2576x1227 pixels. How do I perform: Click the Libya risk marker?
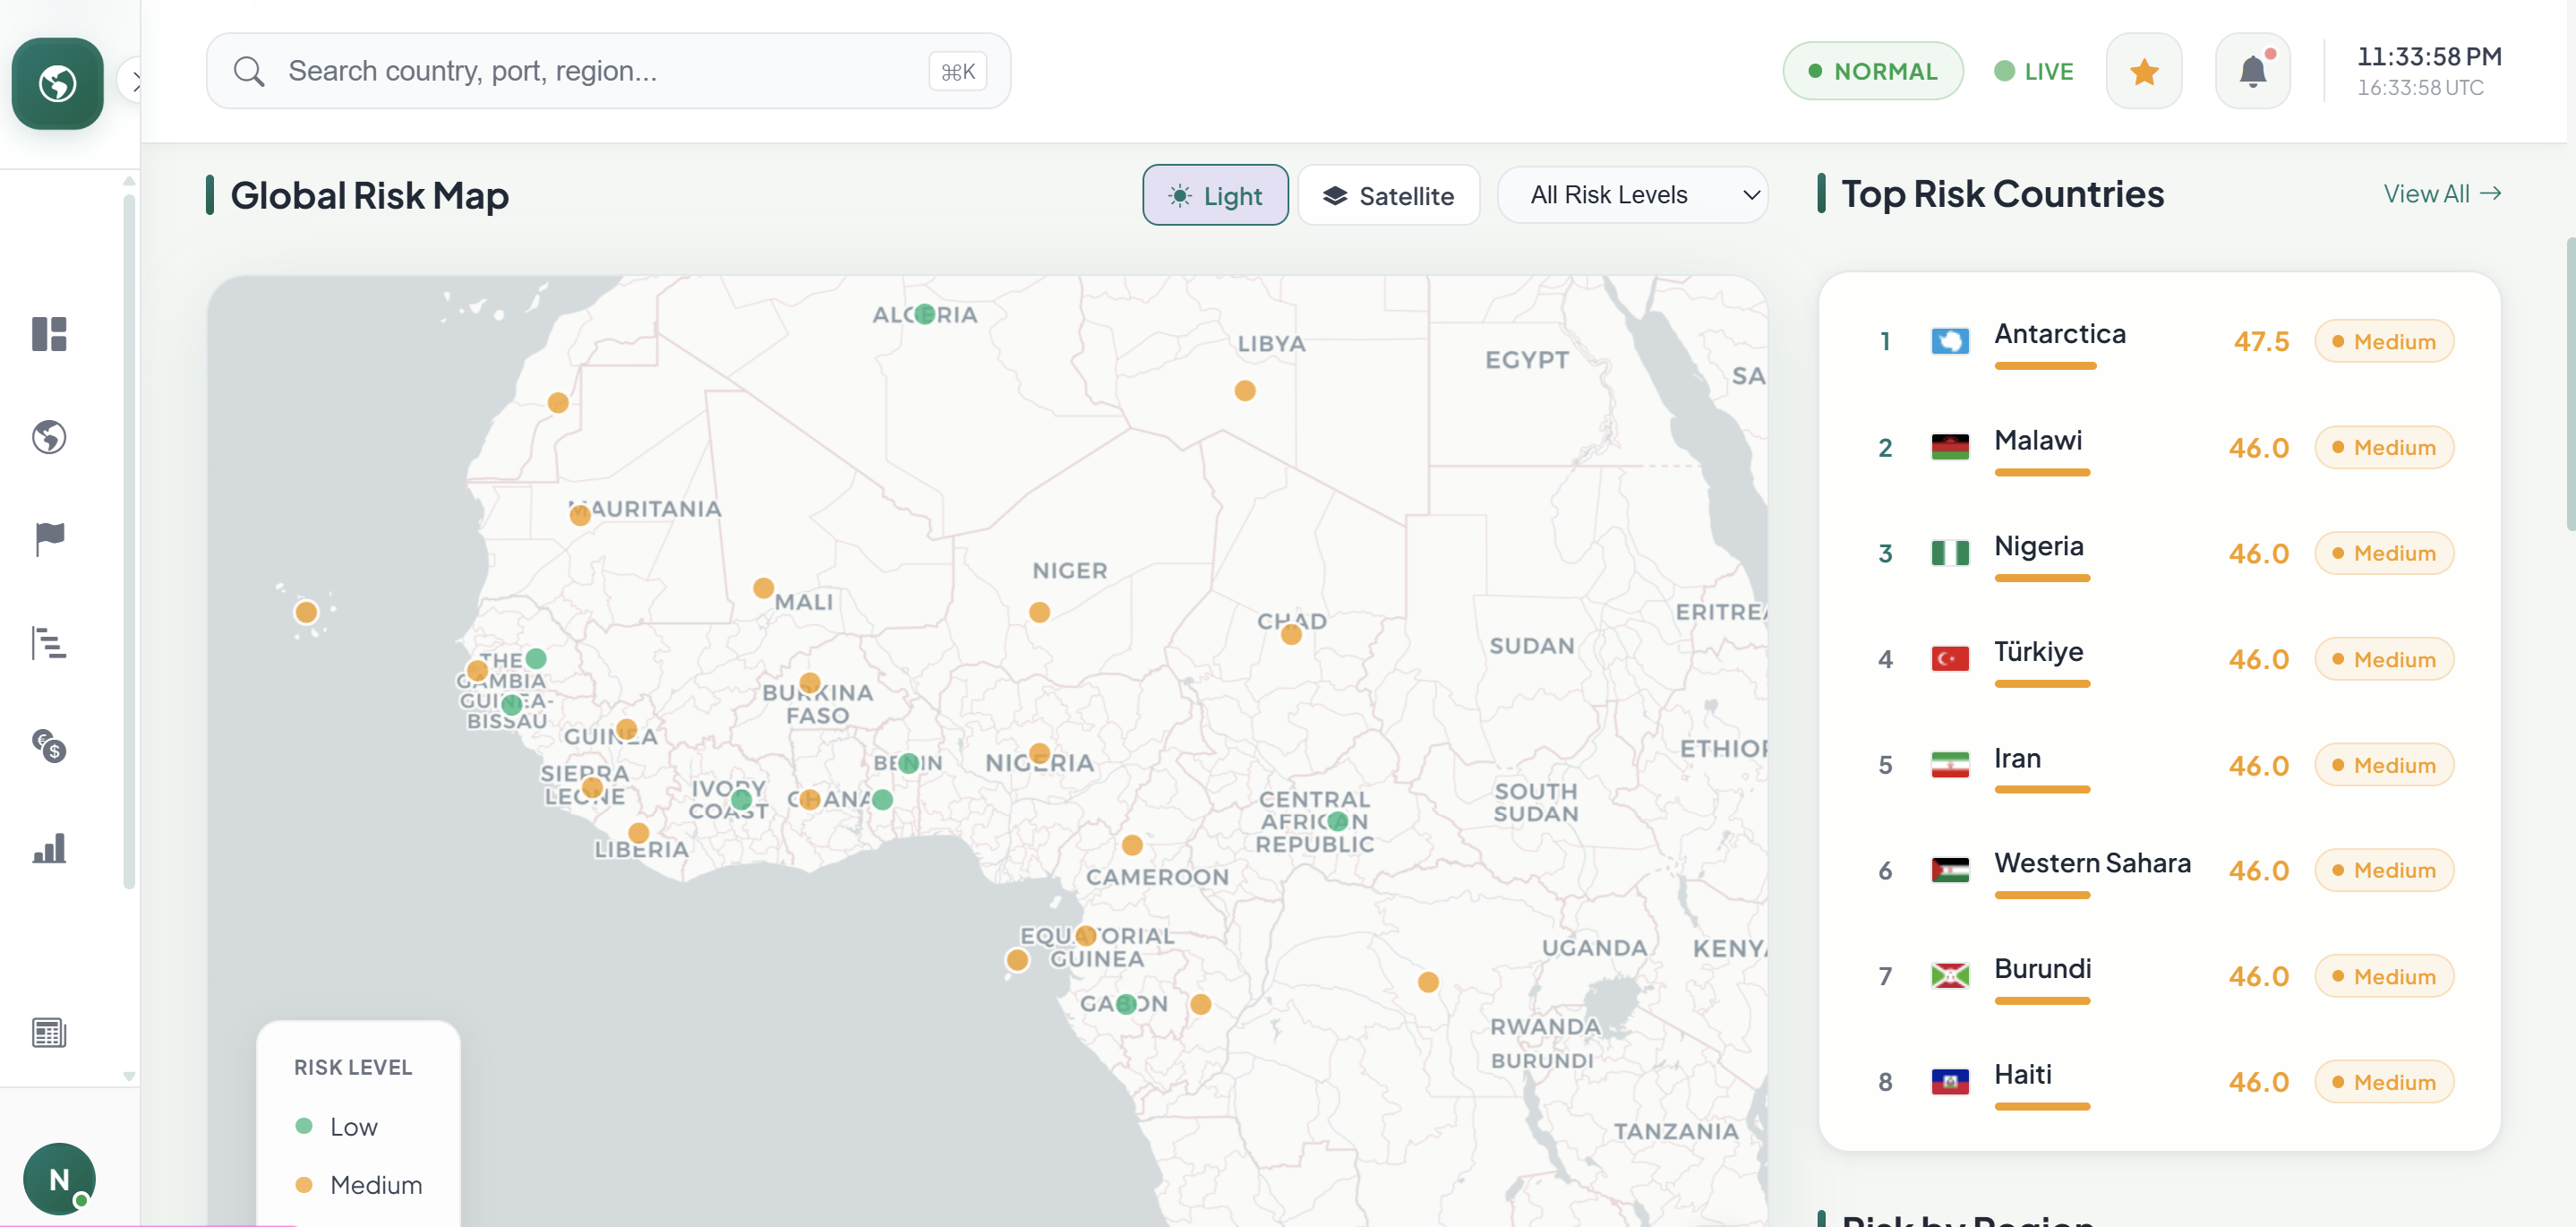tap(1244, 390)
